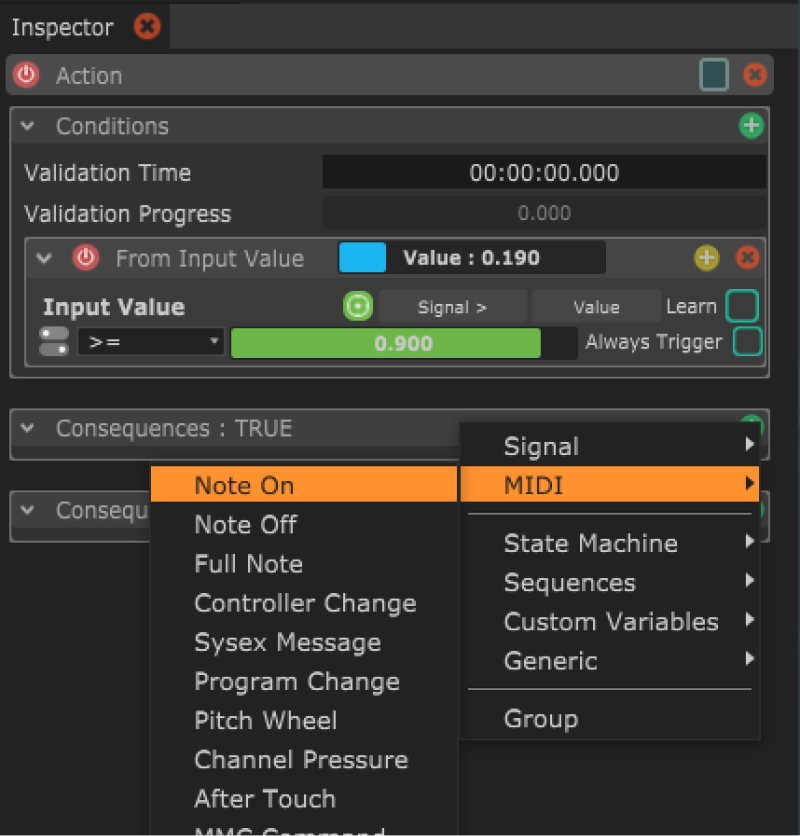Viewport: 800px width, 836px height.
Task: Toggle the Action power button
Action: (26, 75)
